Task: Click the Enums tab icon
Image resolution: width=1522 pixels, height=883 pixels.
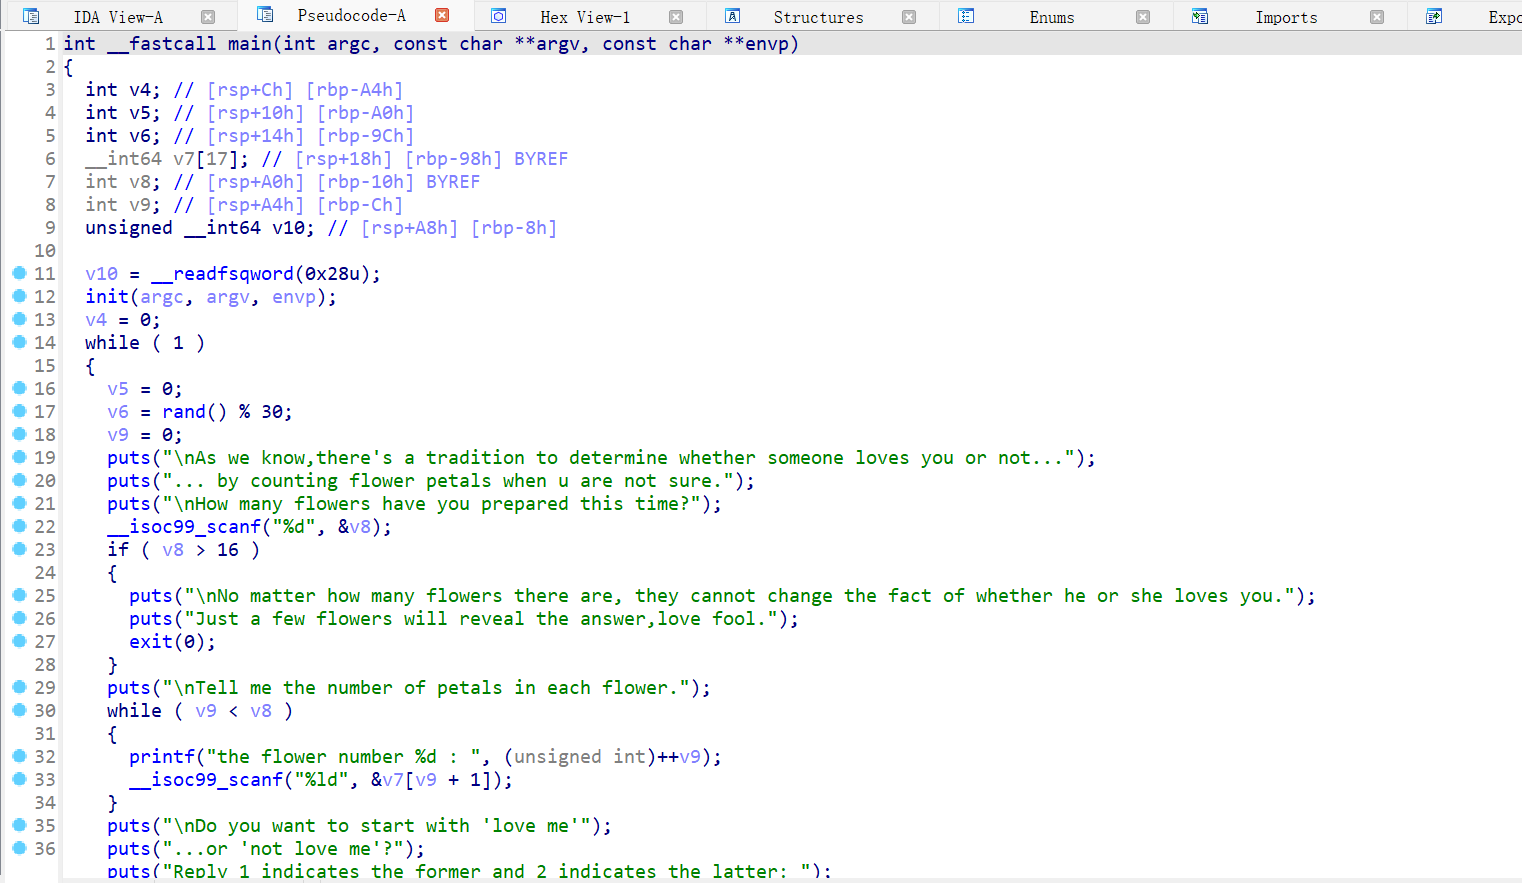Action: tap(966, 16)
